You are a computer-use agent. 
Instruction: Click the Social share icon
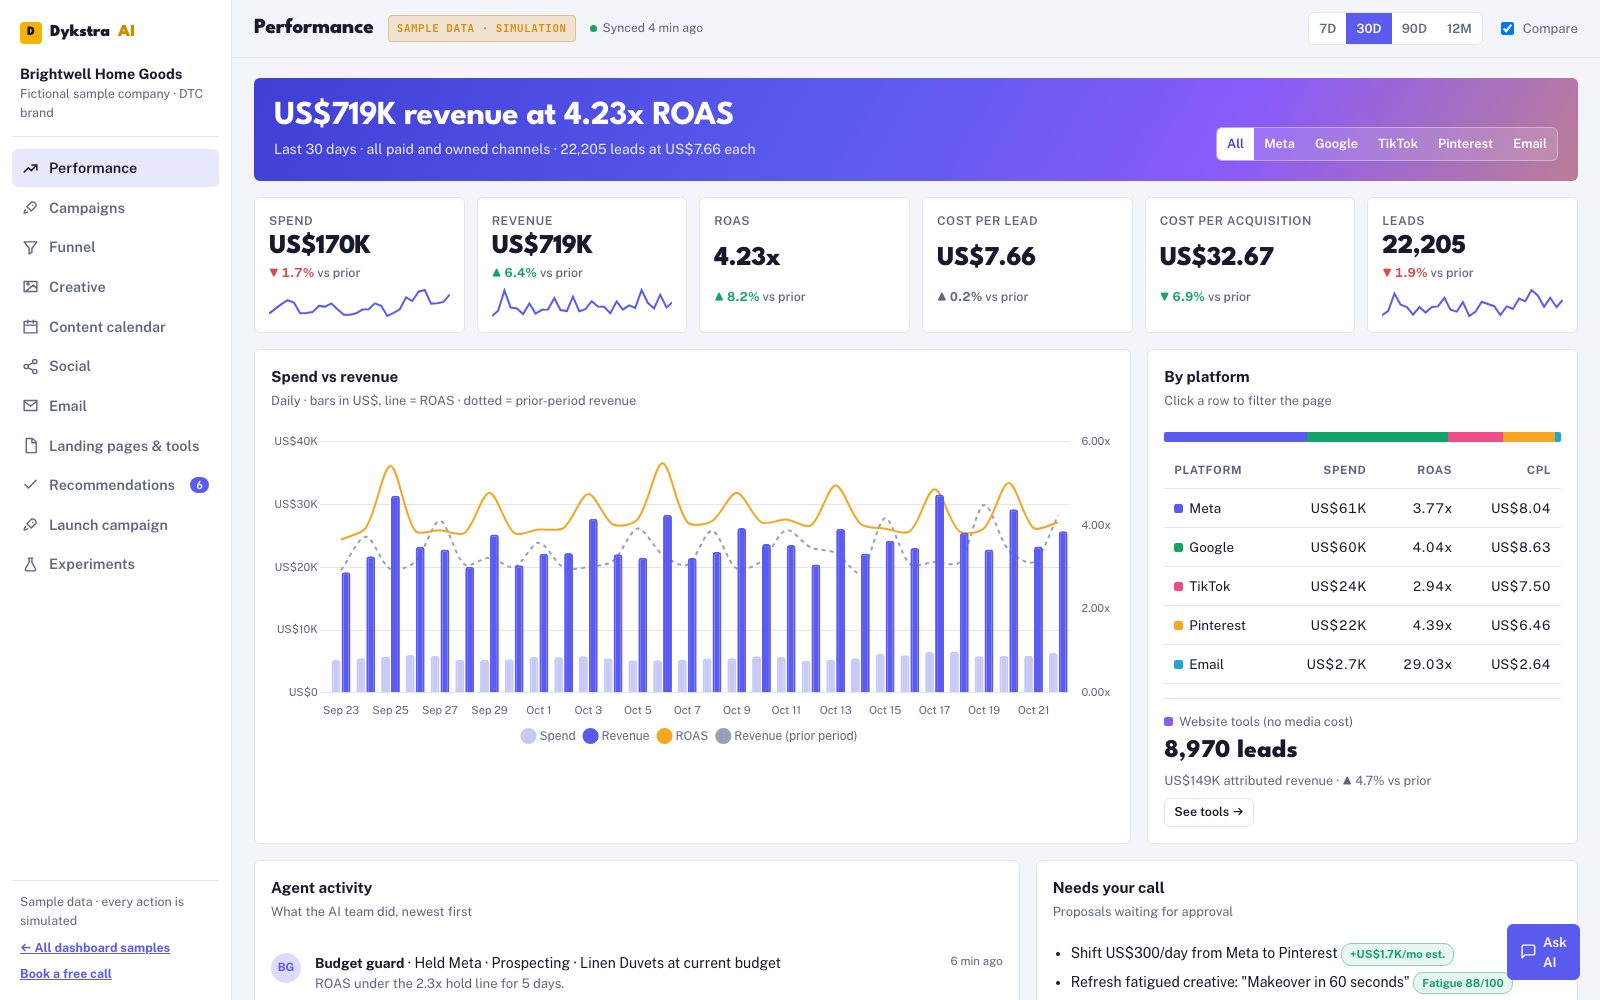31,366
